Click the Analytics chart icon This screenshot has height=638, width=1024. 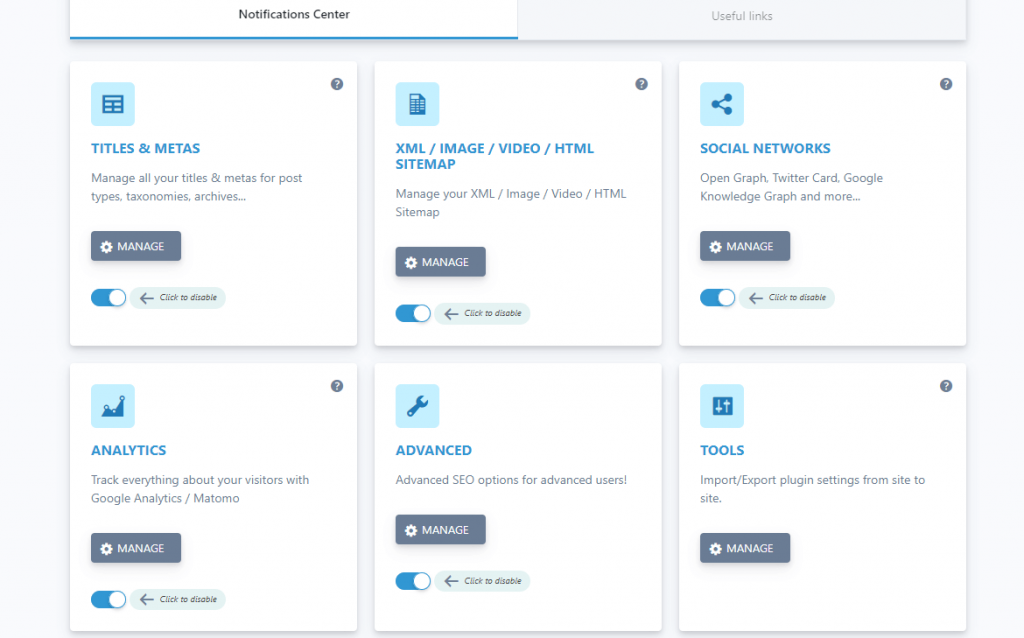click(113, 406)
